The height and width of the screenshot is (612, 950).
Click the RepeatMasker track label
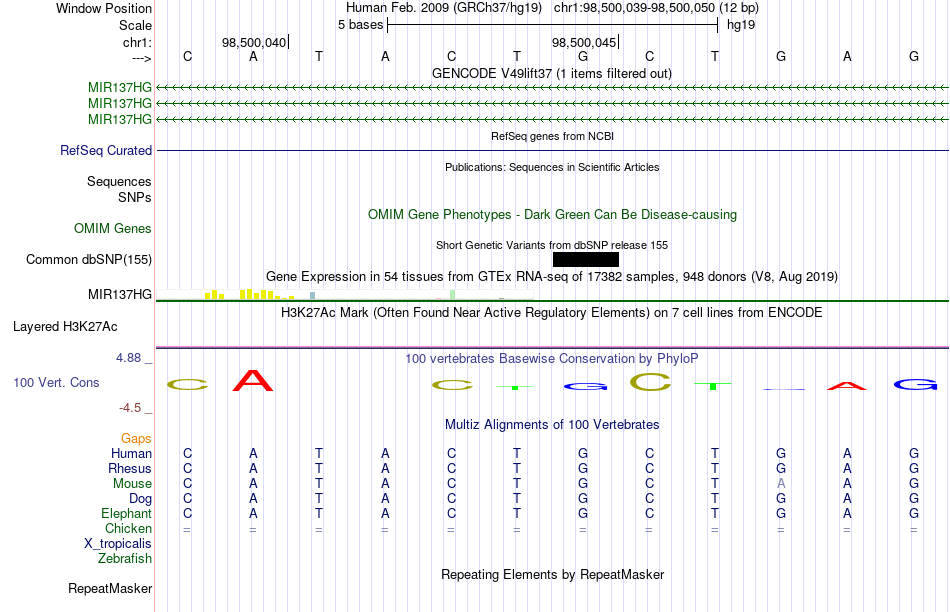click(x=110, y=588)
